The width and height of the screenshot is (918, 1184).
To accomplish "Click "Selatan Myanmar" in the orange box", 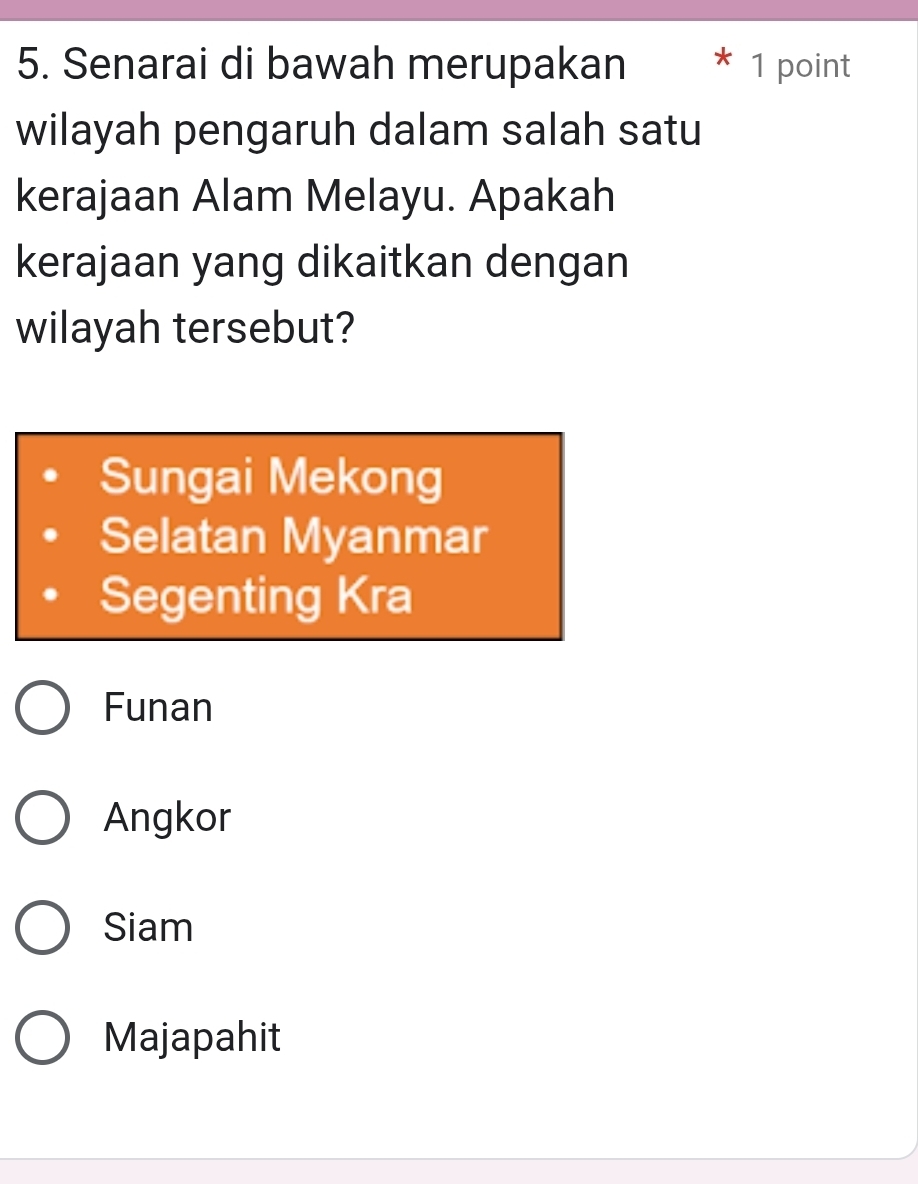I will pos(293,537).
